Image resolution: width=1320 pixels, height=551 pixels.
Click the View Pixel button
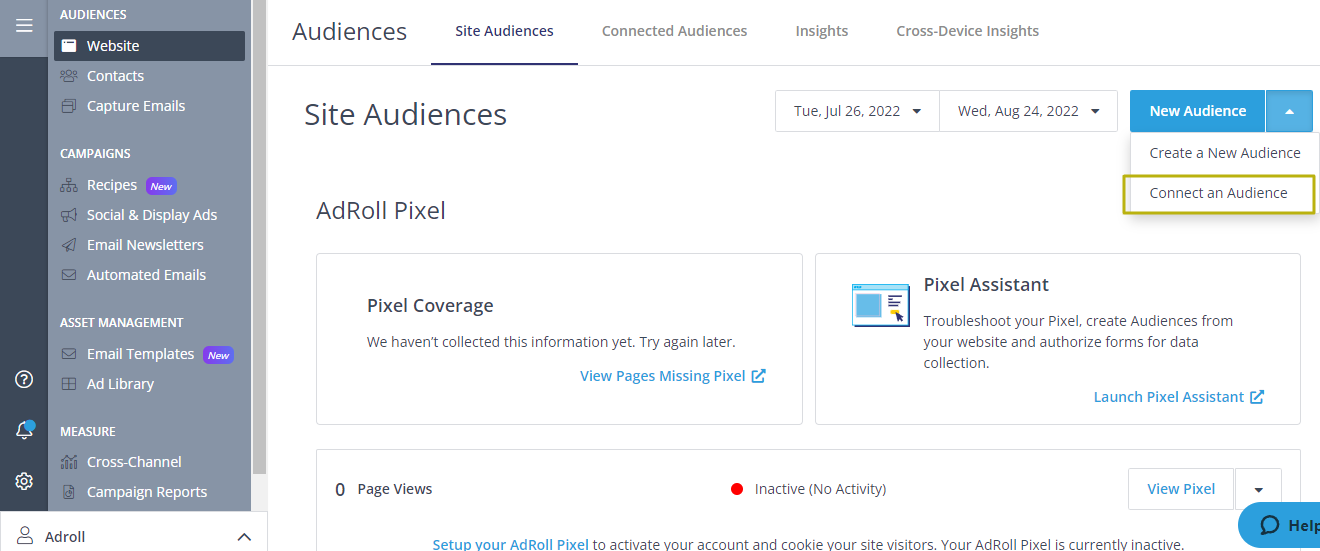[1181, 489]
